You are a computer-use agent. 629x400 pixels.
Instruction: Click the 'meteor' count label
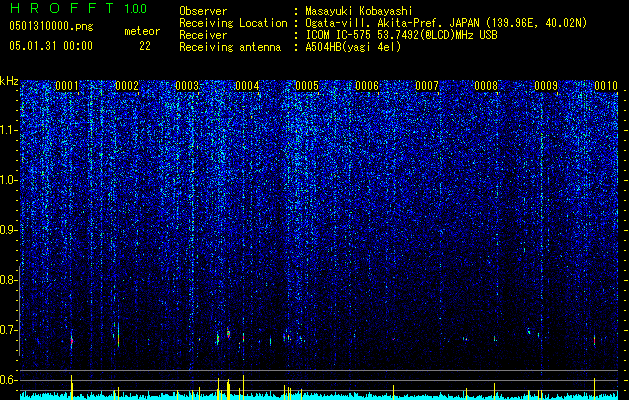click(142, 31)
